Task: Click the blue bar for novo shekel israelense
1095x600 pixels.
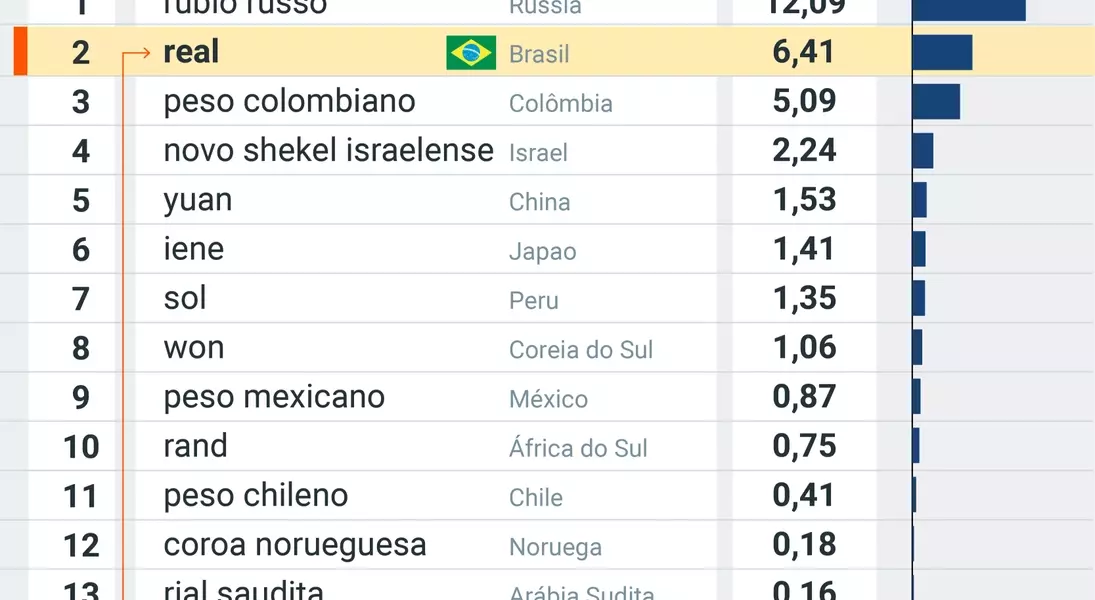Action: click(x=923, y=151)
